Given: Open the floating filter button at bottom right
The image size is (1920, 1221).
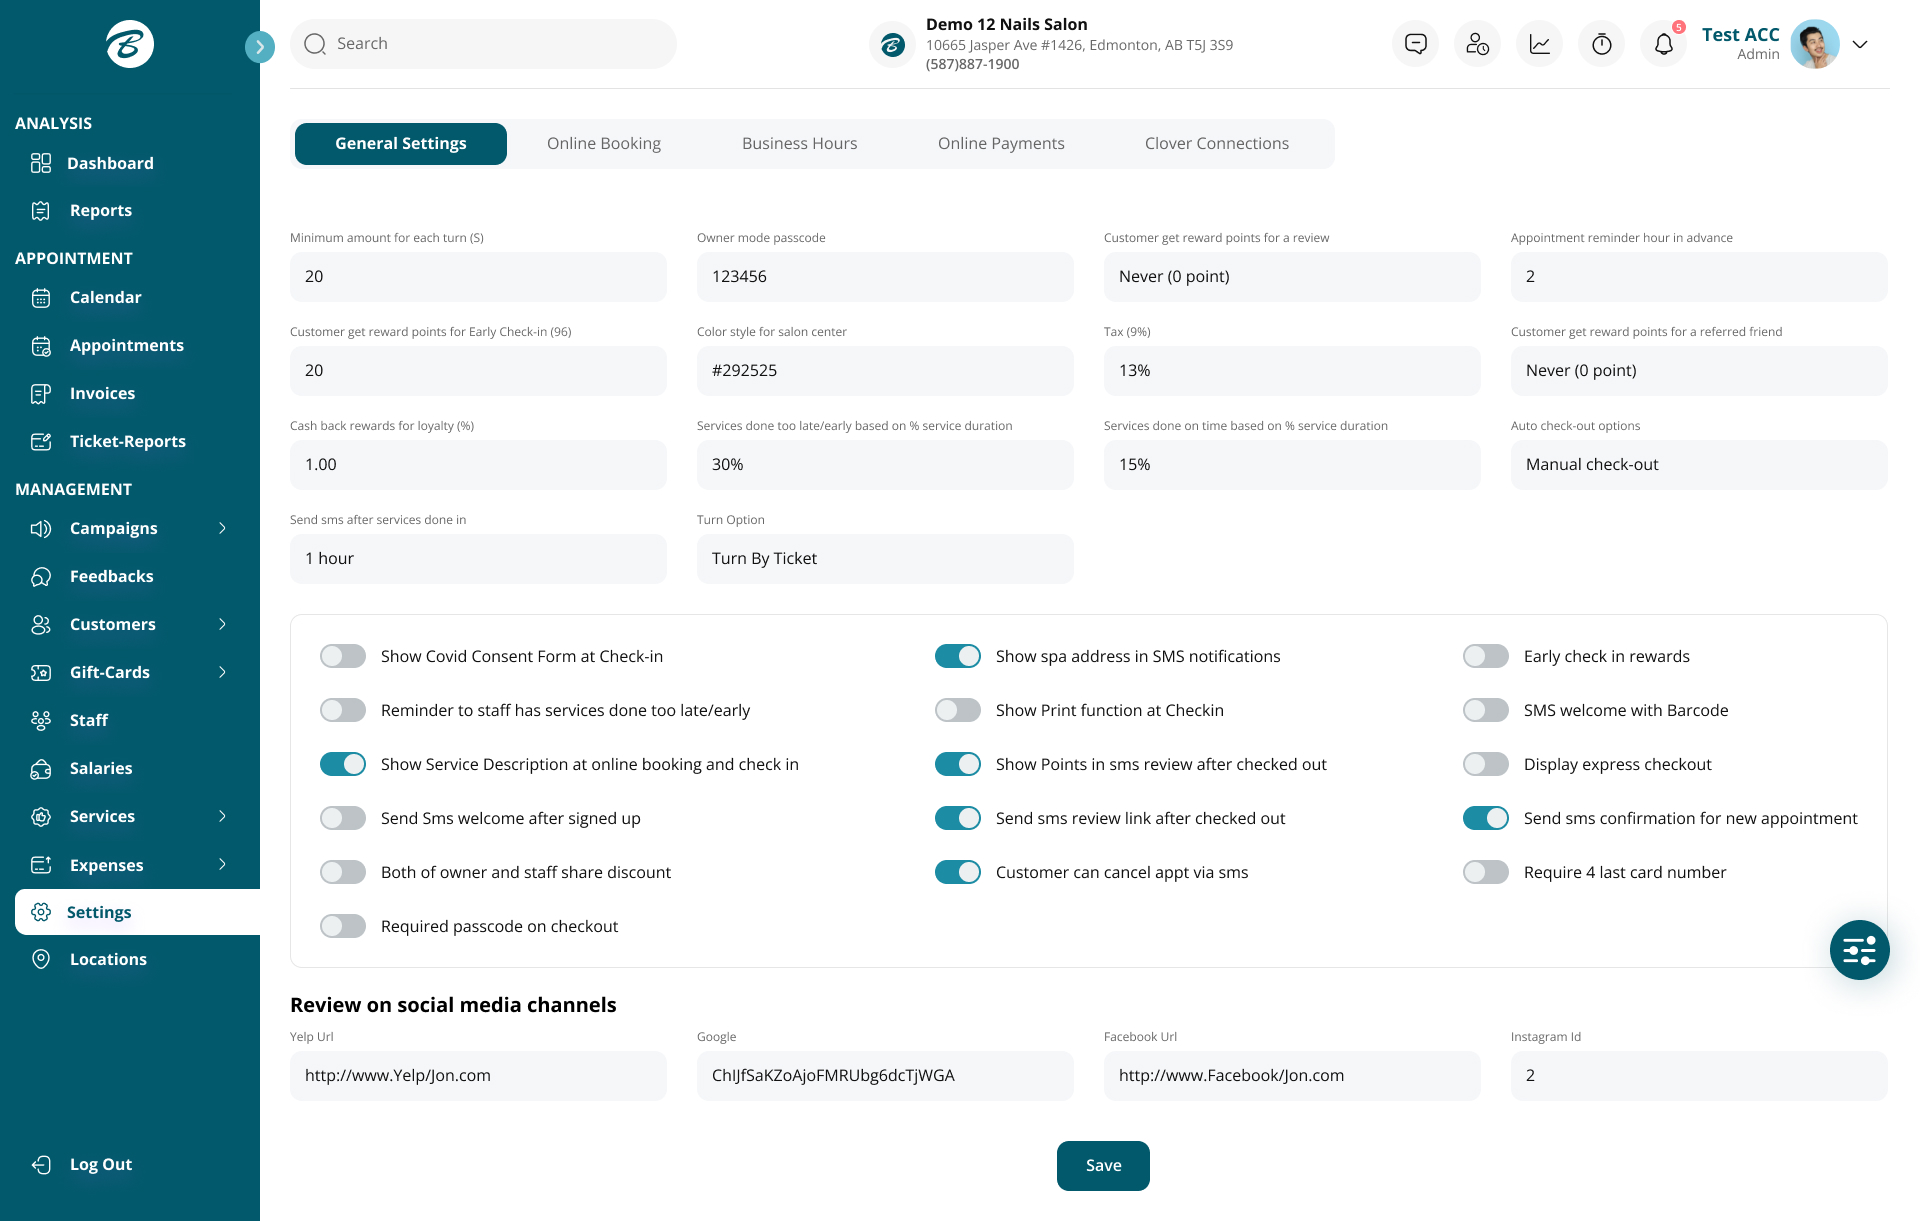Looking at the screenshot, I should (x=1859, y=950).
